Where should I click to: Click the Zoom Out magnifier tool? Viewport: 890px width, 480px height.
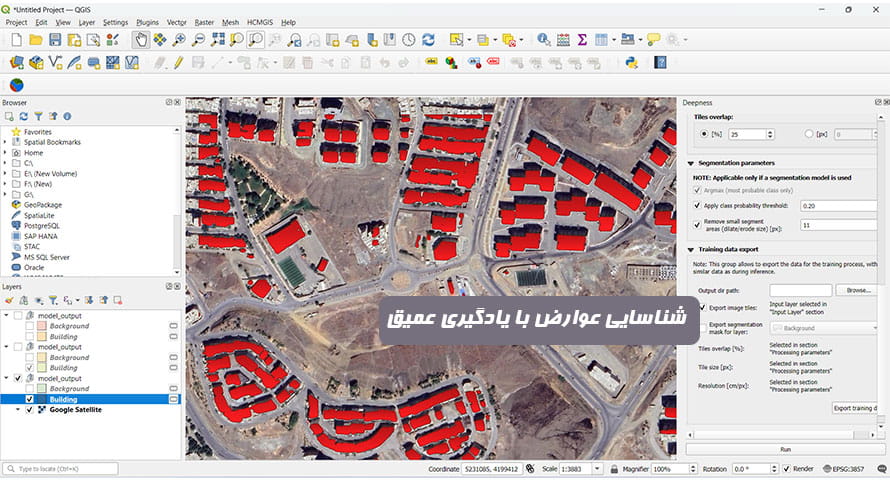click(x=199, y=40)
